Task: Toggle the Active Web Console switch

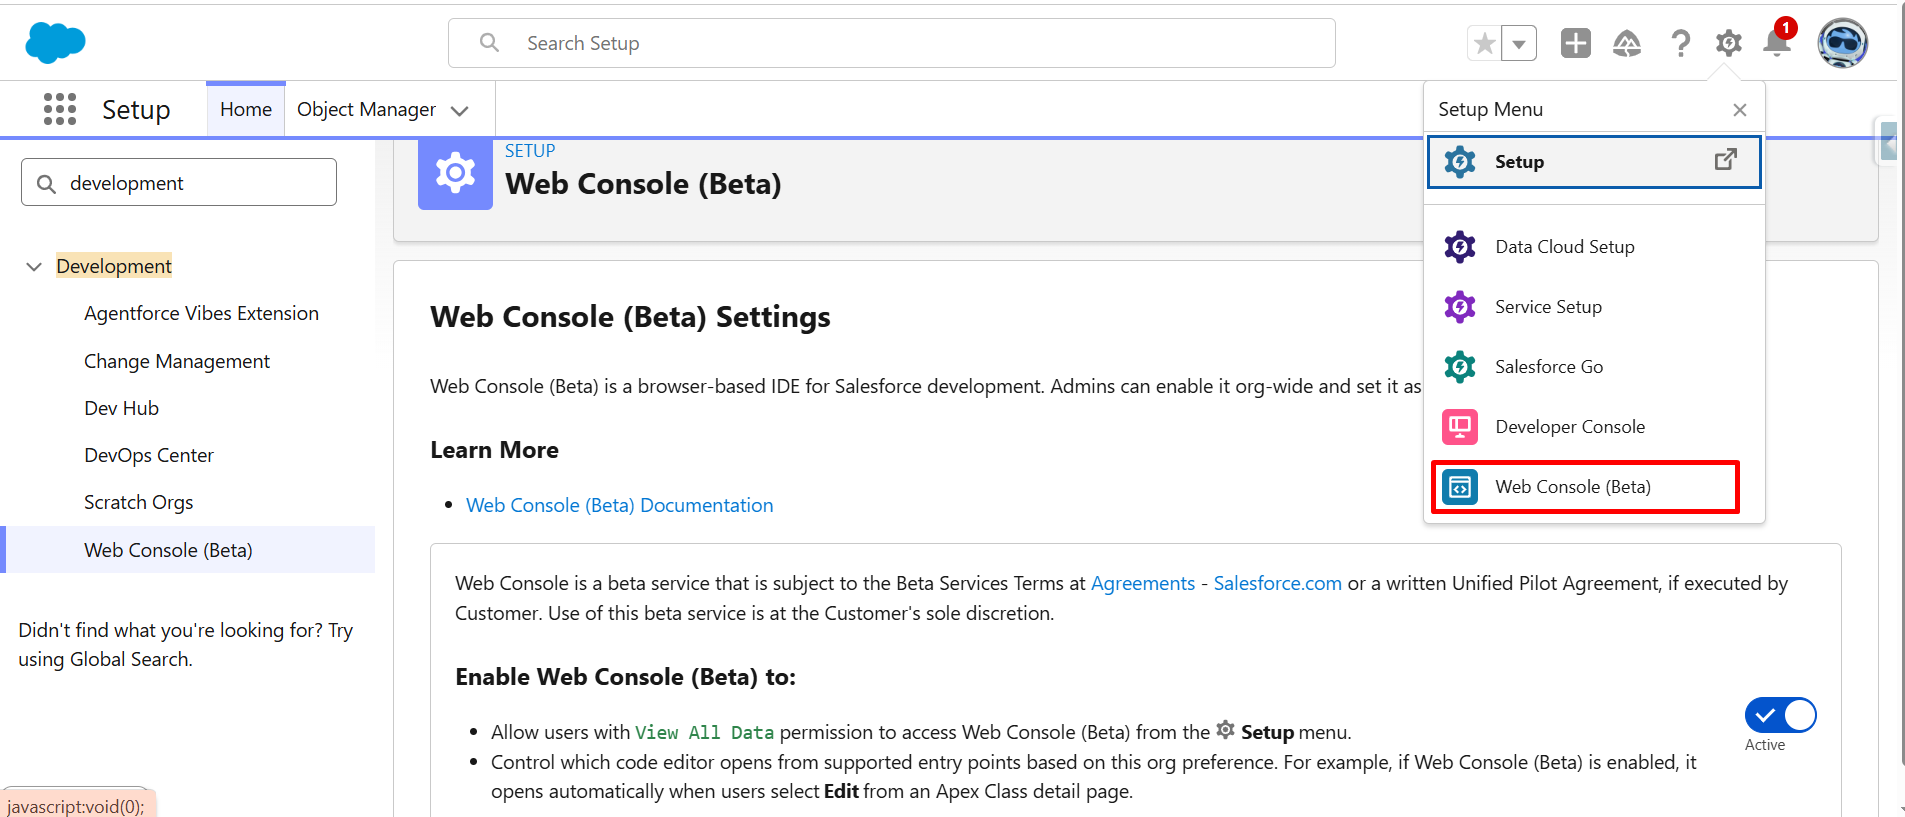Action: pos(1780,715)
